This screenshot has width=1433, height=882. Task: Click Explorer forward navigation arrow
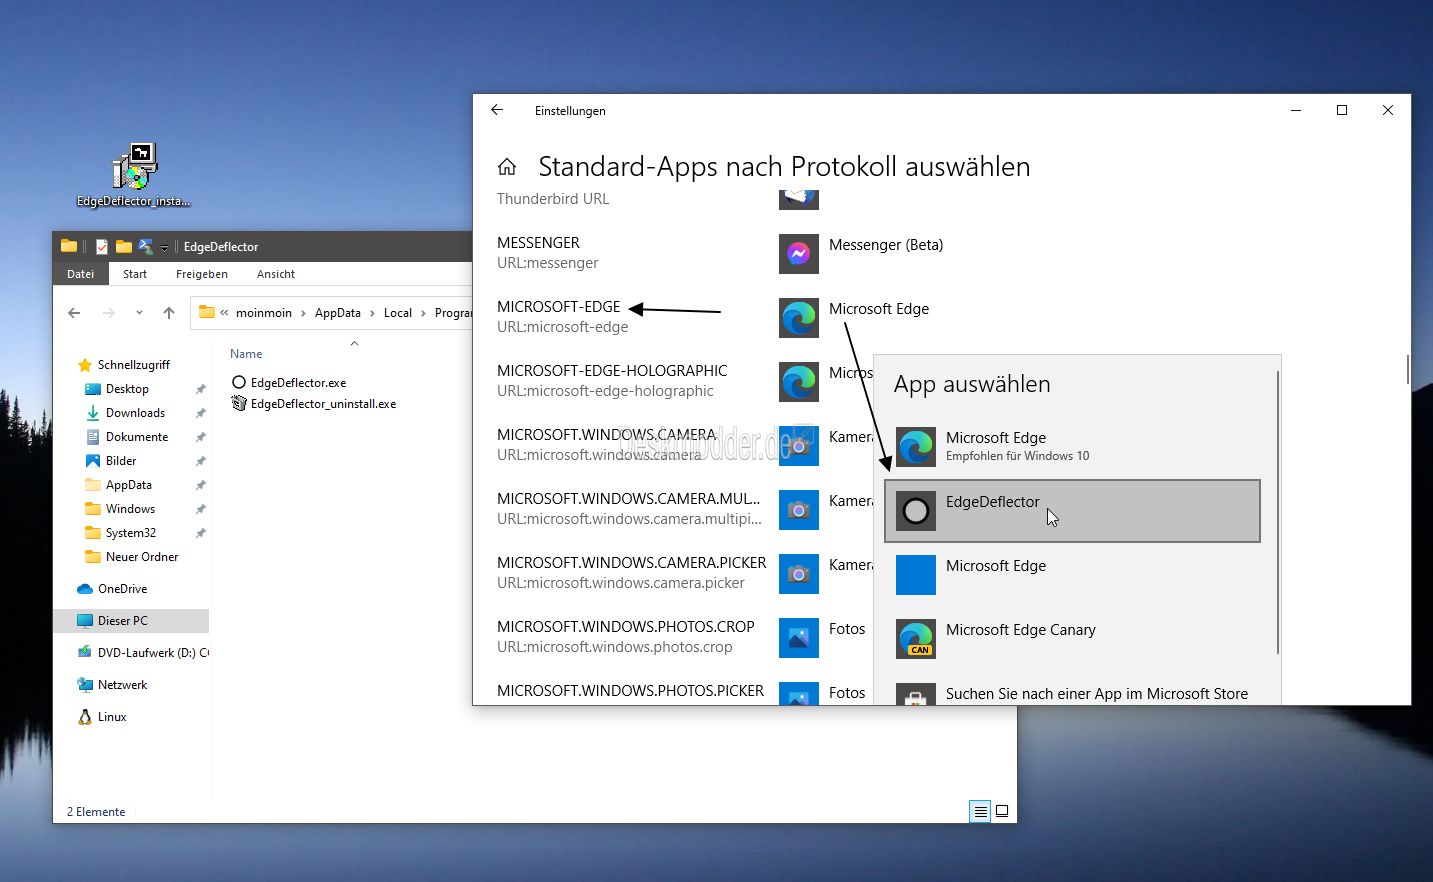108,313
